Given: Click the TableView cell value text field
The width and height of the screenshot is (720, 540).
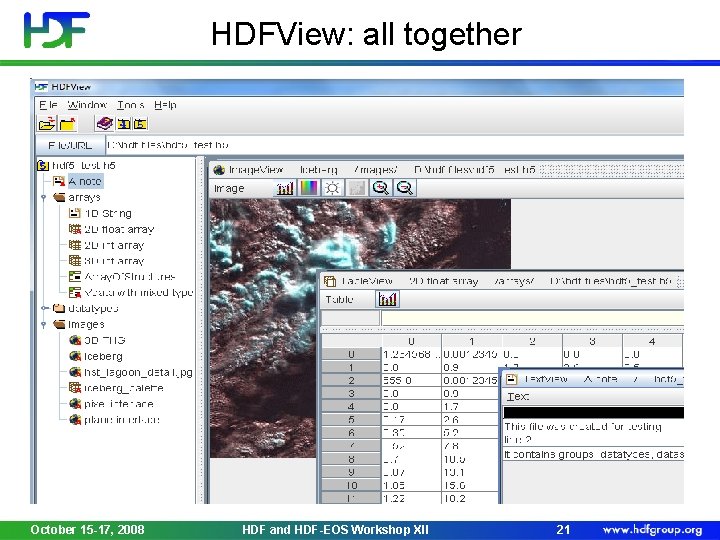Looking at the screenshot, I should click(533, 318).
